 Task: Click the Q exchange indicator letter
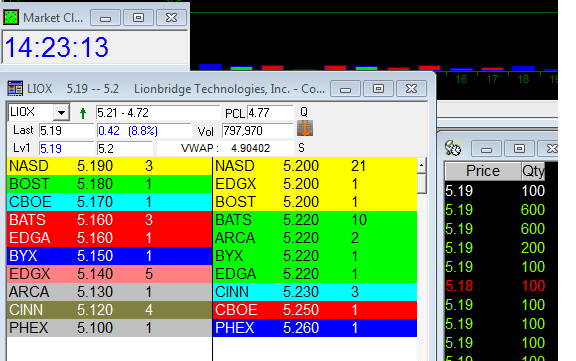coord(303,112)
